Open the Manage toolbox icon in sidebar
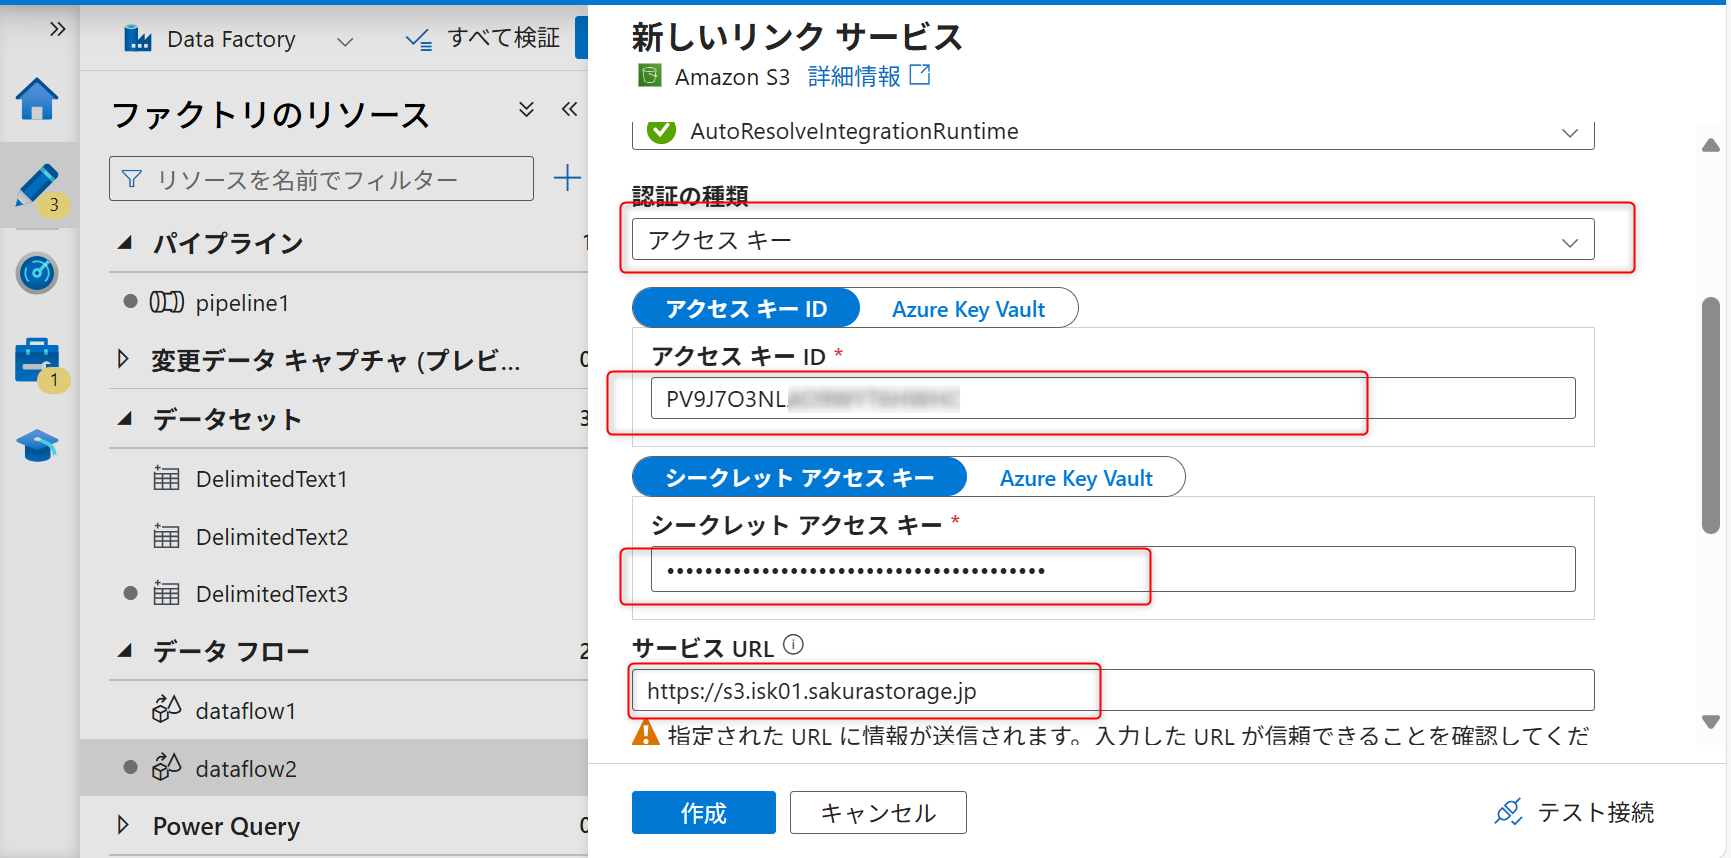 [x=37, y=360]
